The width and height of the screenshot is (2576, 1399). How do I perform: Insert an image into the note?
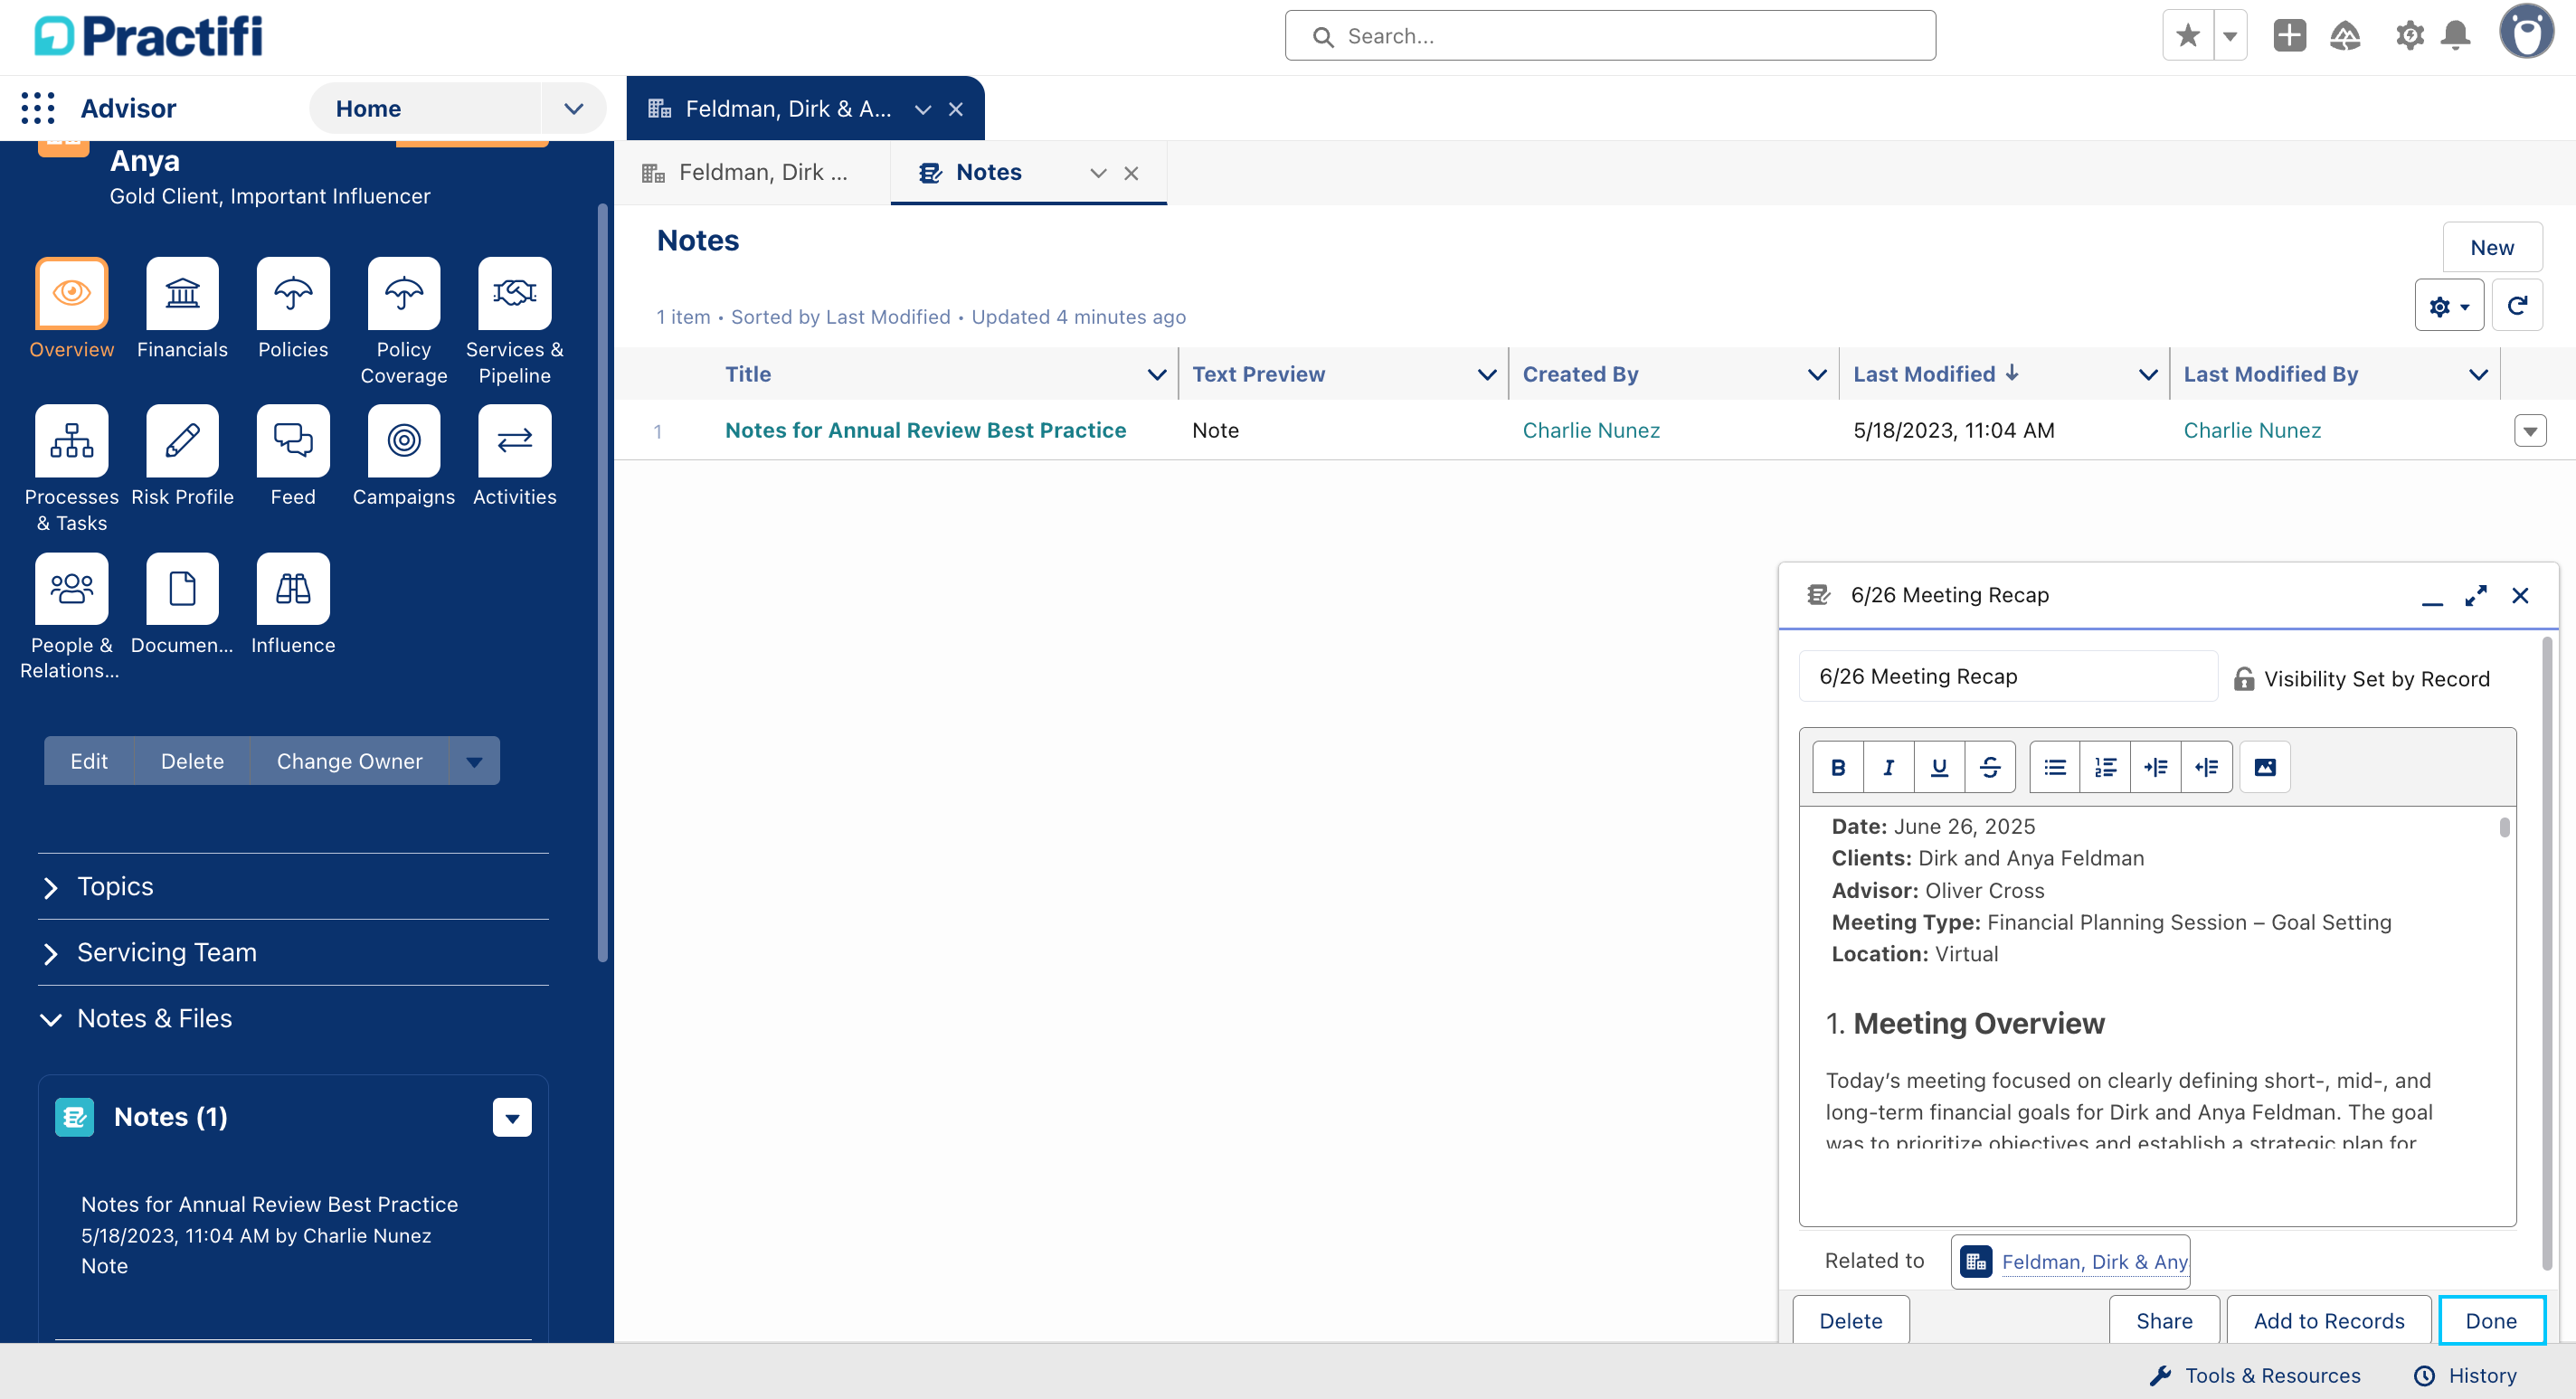[x=2265, y=767]
